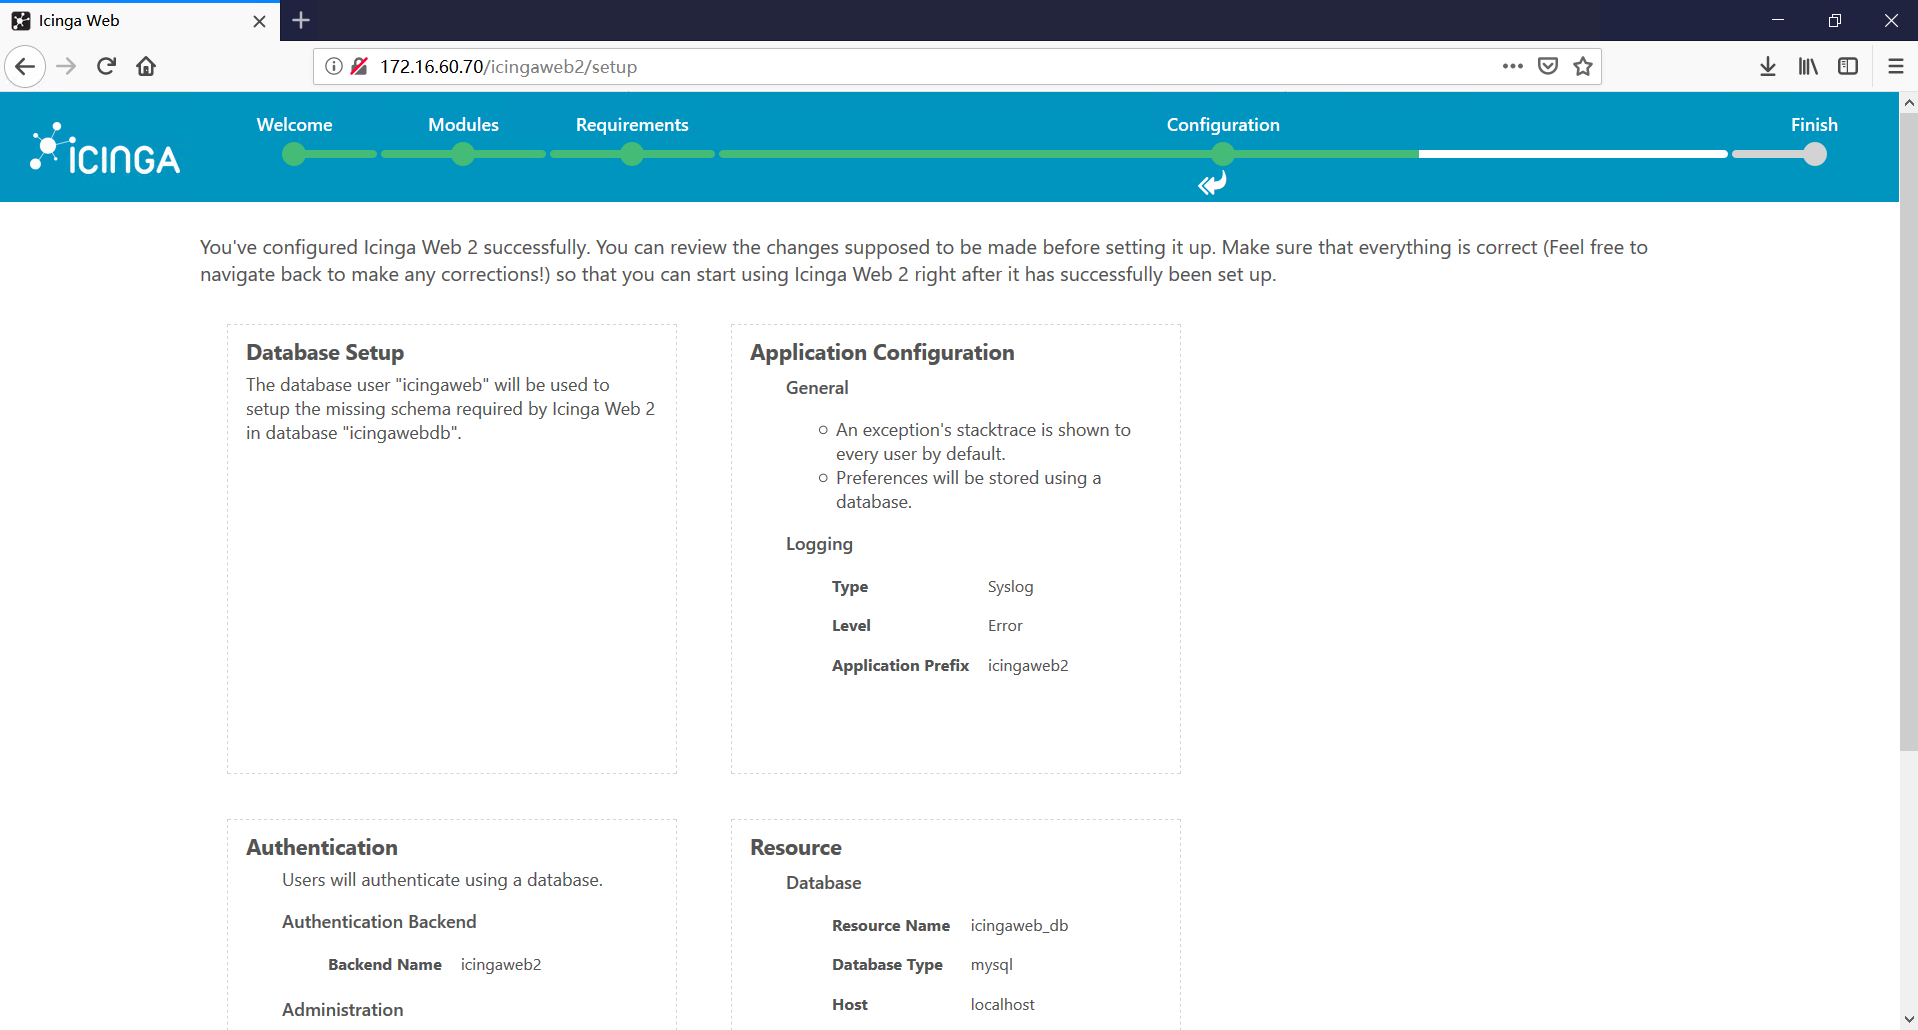Show site information via the info icon

pyautogui.click(x=334, y=67)
